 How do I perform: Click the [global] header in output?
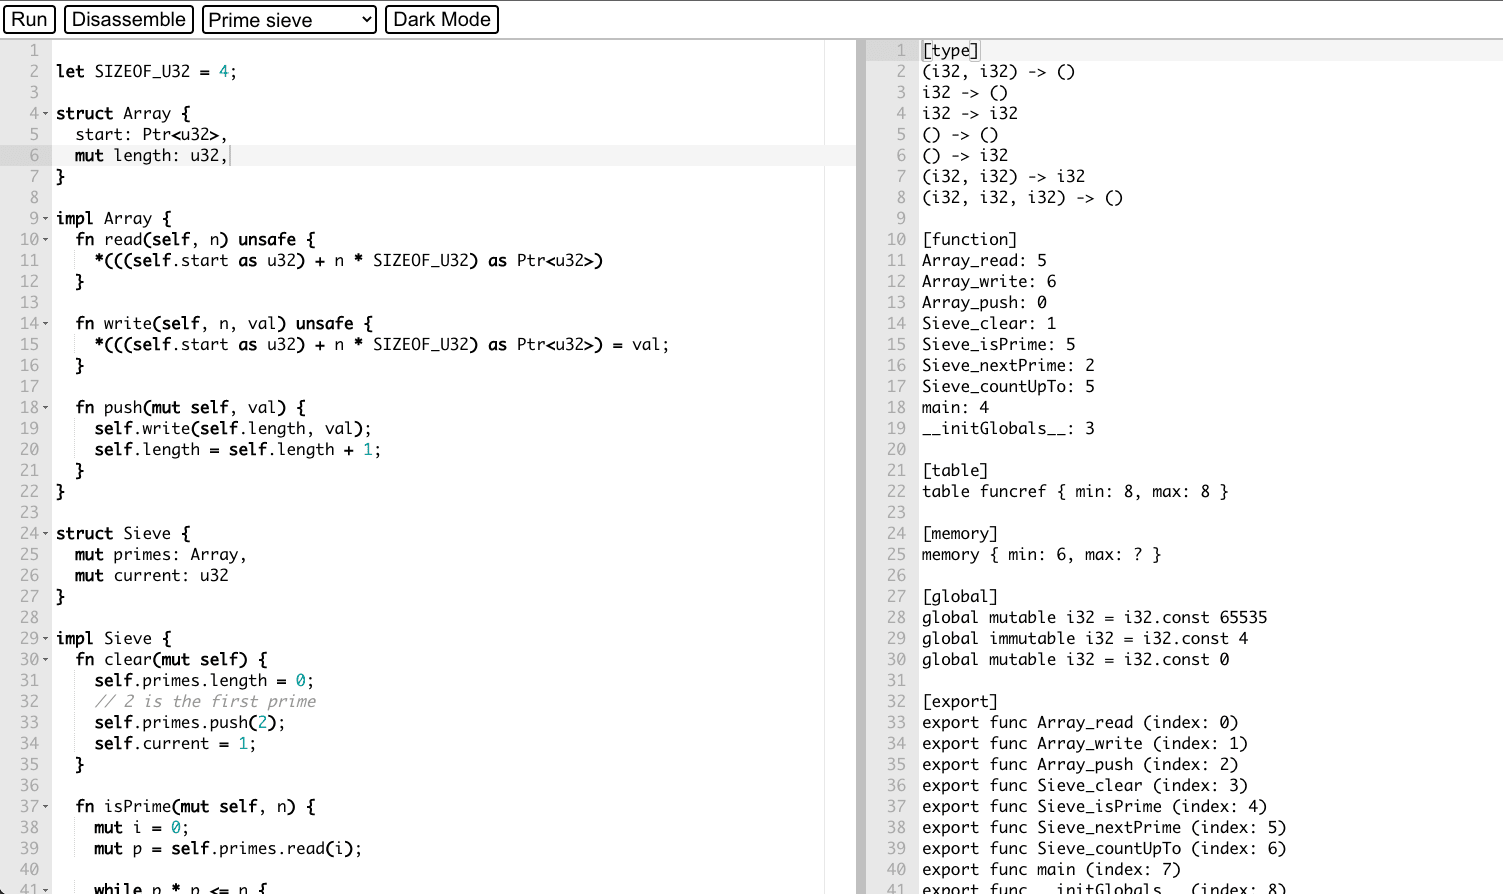pyautogui.click(x=960, y=596)
